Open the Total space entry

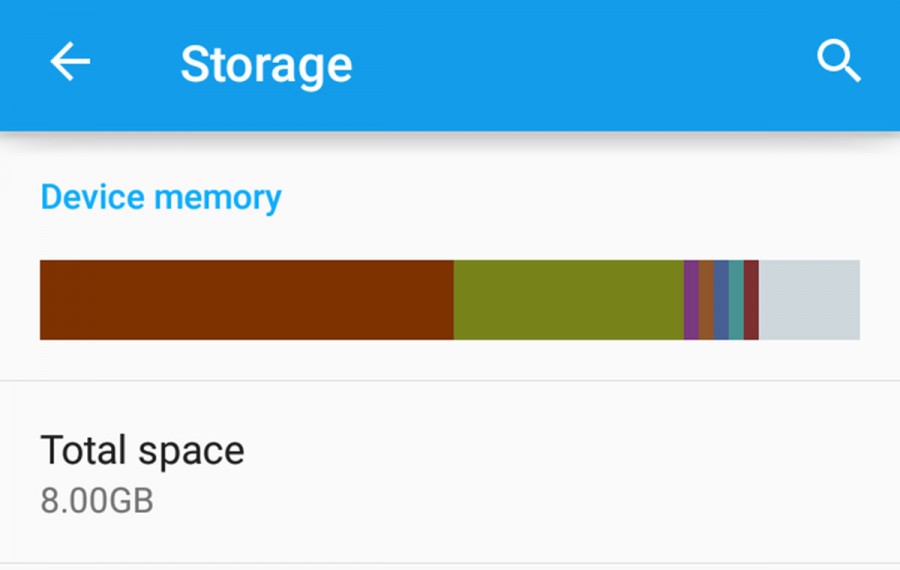(450, 472)
